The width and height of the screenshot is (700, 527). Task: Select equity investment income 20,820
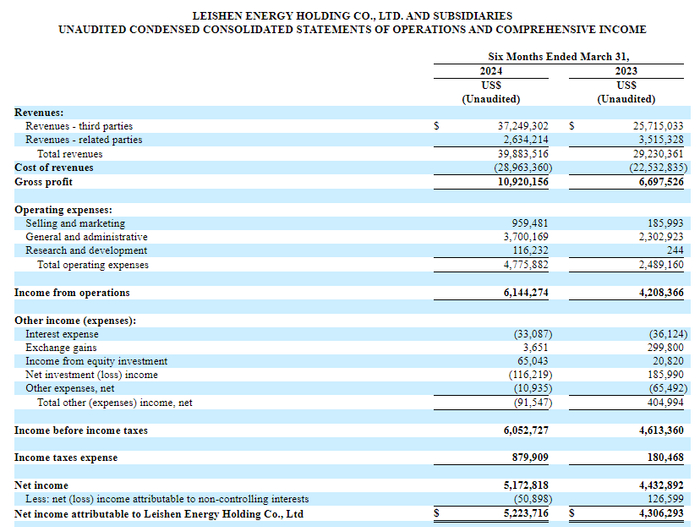[x=668, y=361]
